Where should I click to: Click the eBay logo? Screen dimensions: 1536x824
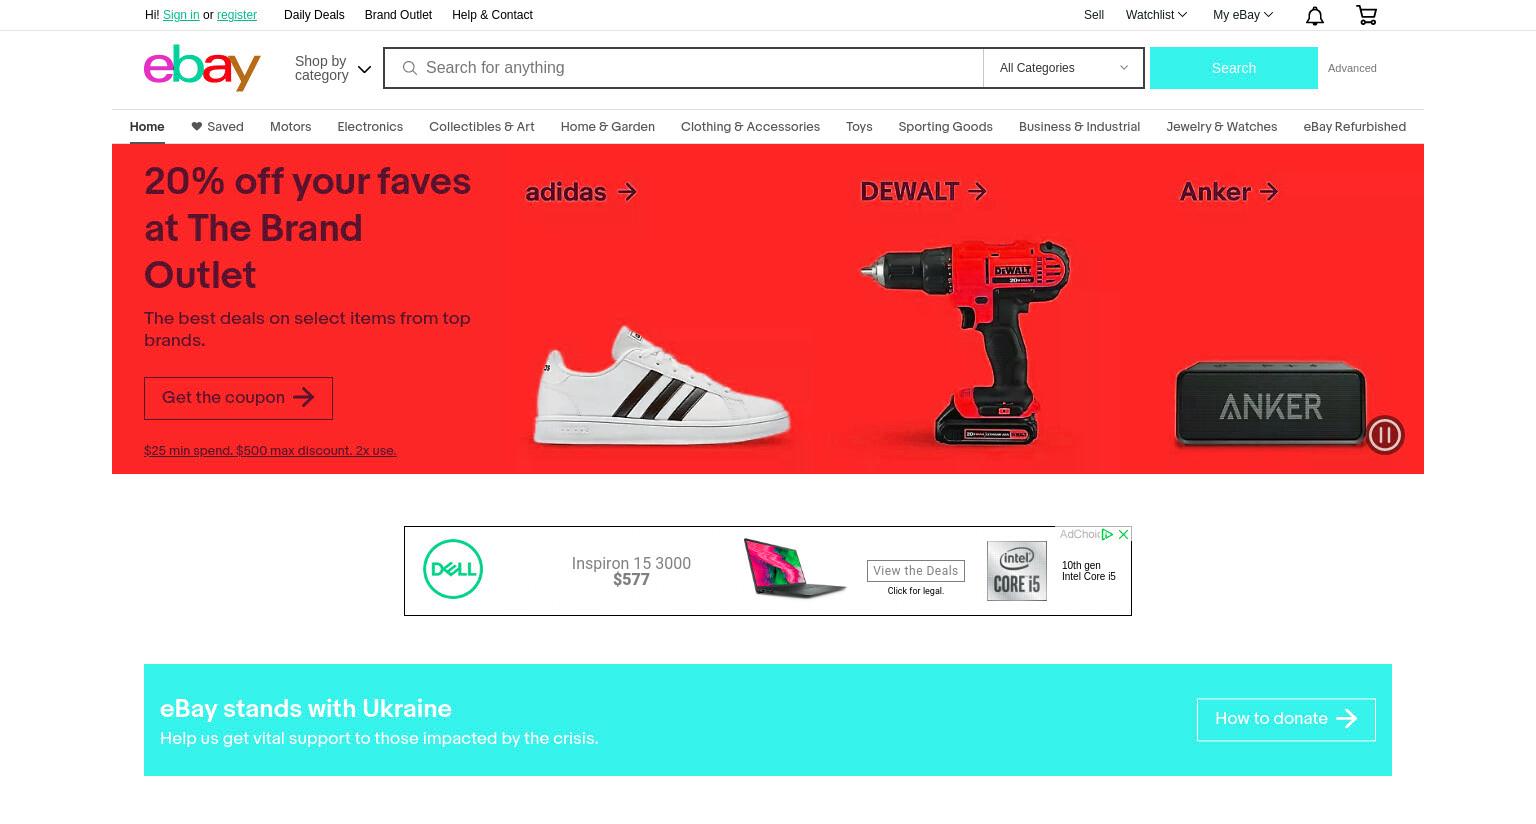click(x=202, y=68)
